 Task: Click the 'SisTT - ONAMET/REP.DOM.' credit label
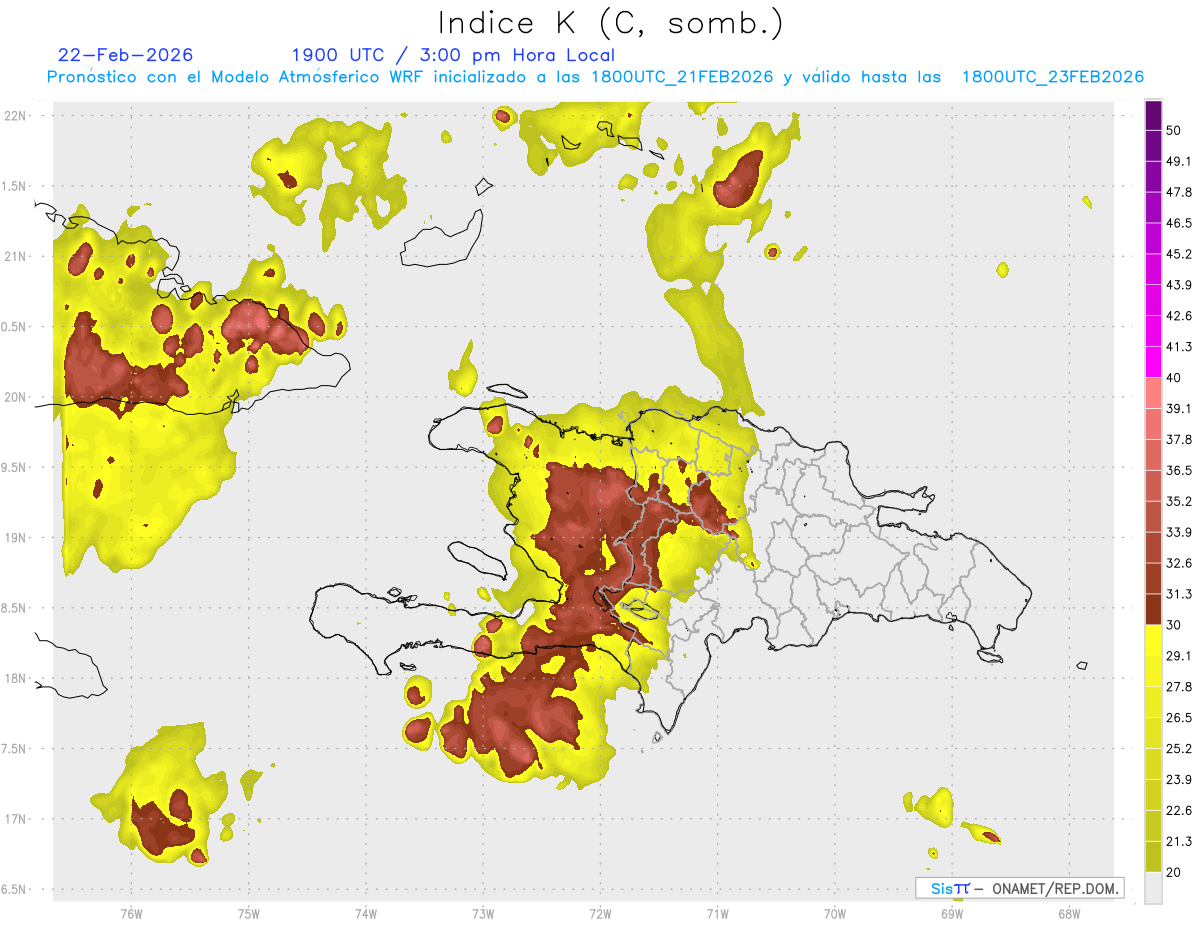coord(1019,888)
